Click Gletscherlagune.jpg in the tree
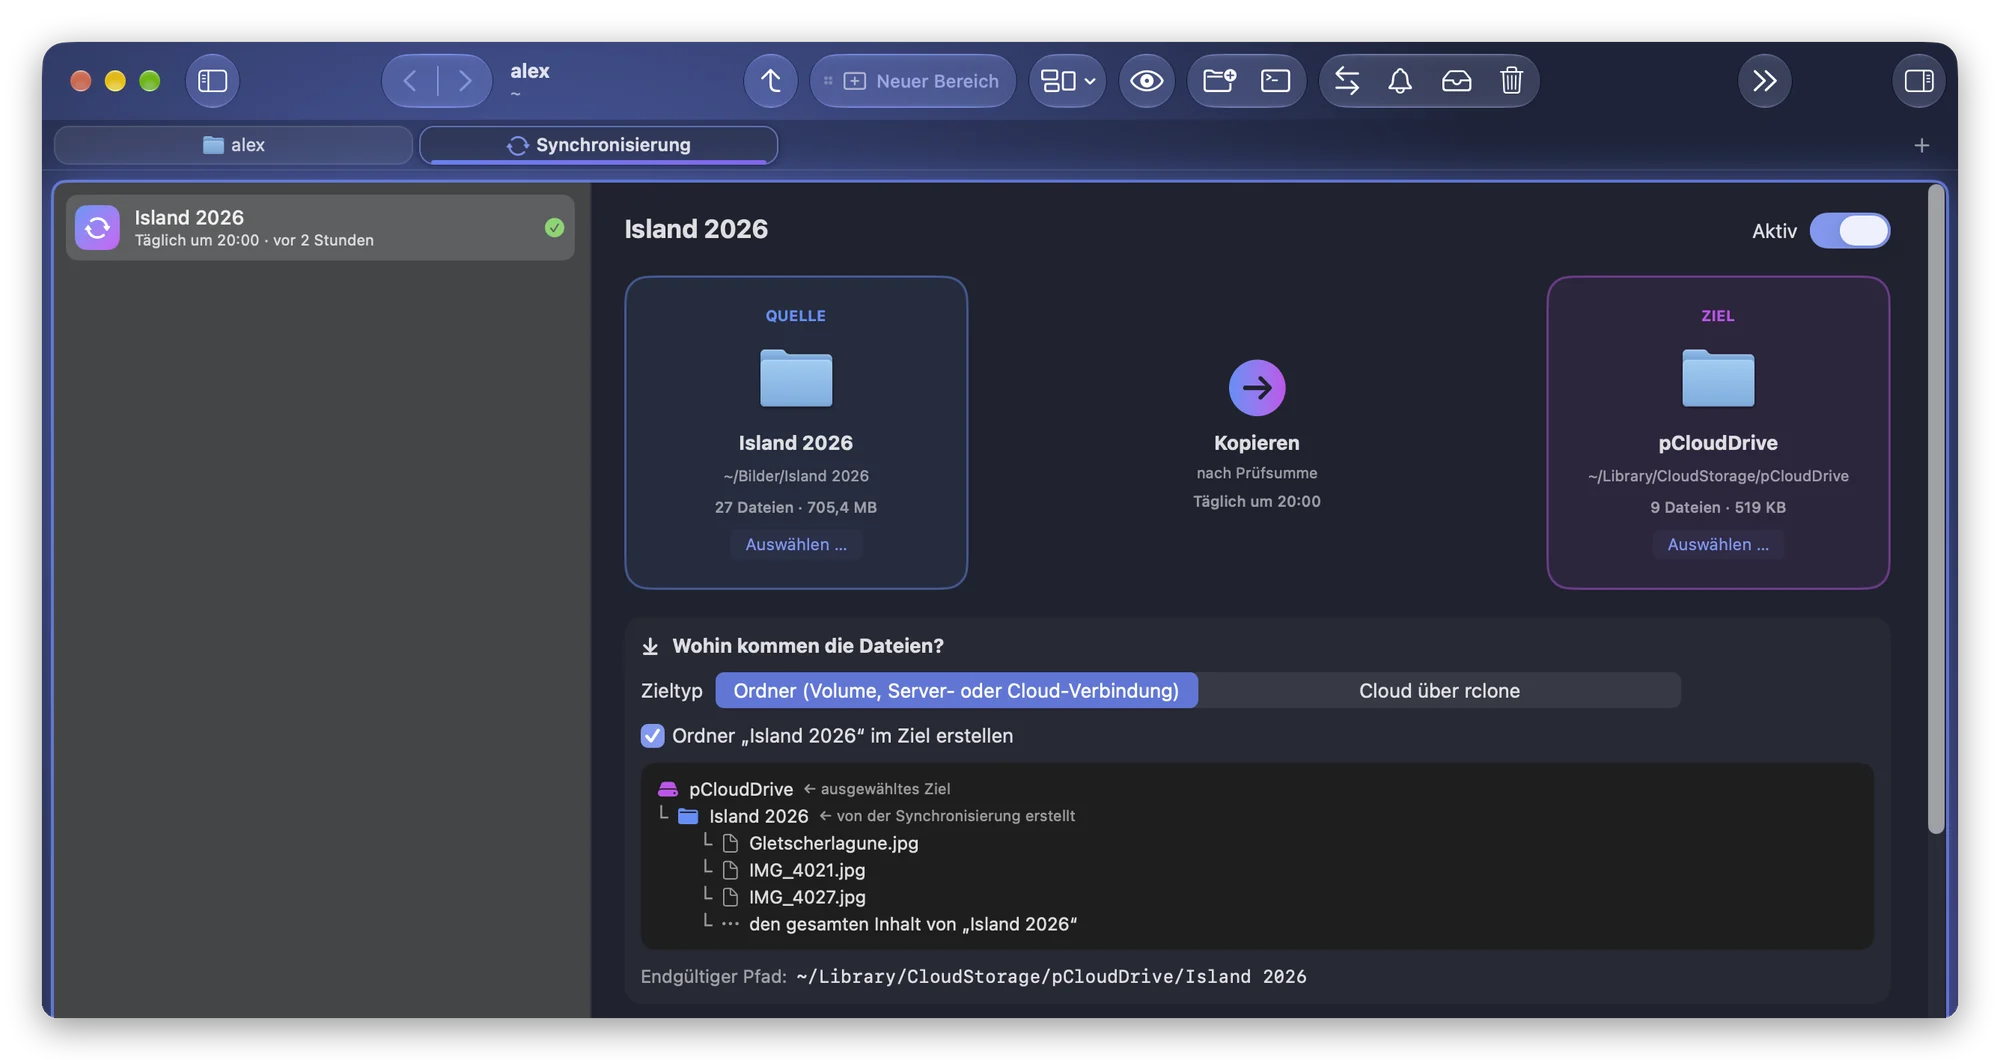2000x1060 pixels. click(833, 843)
